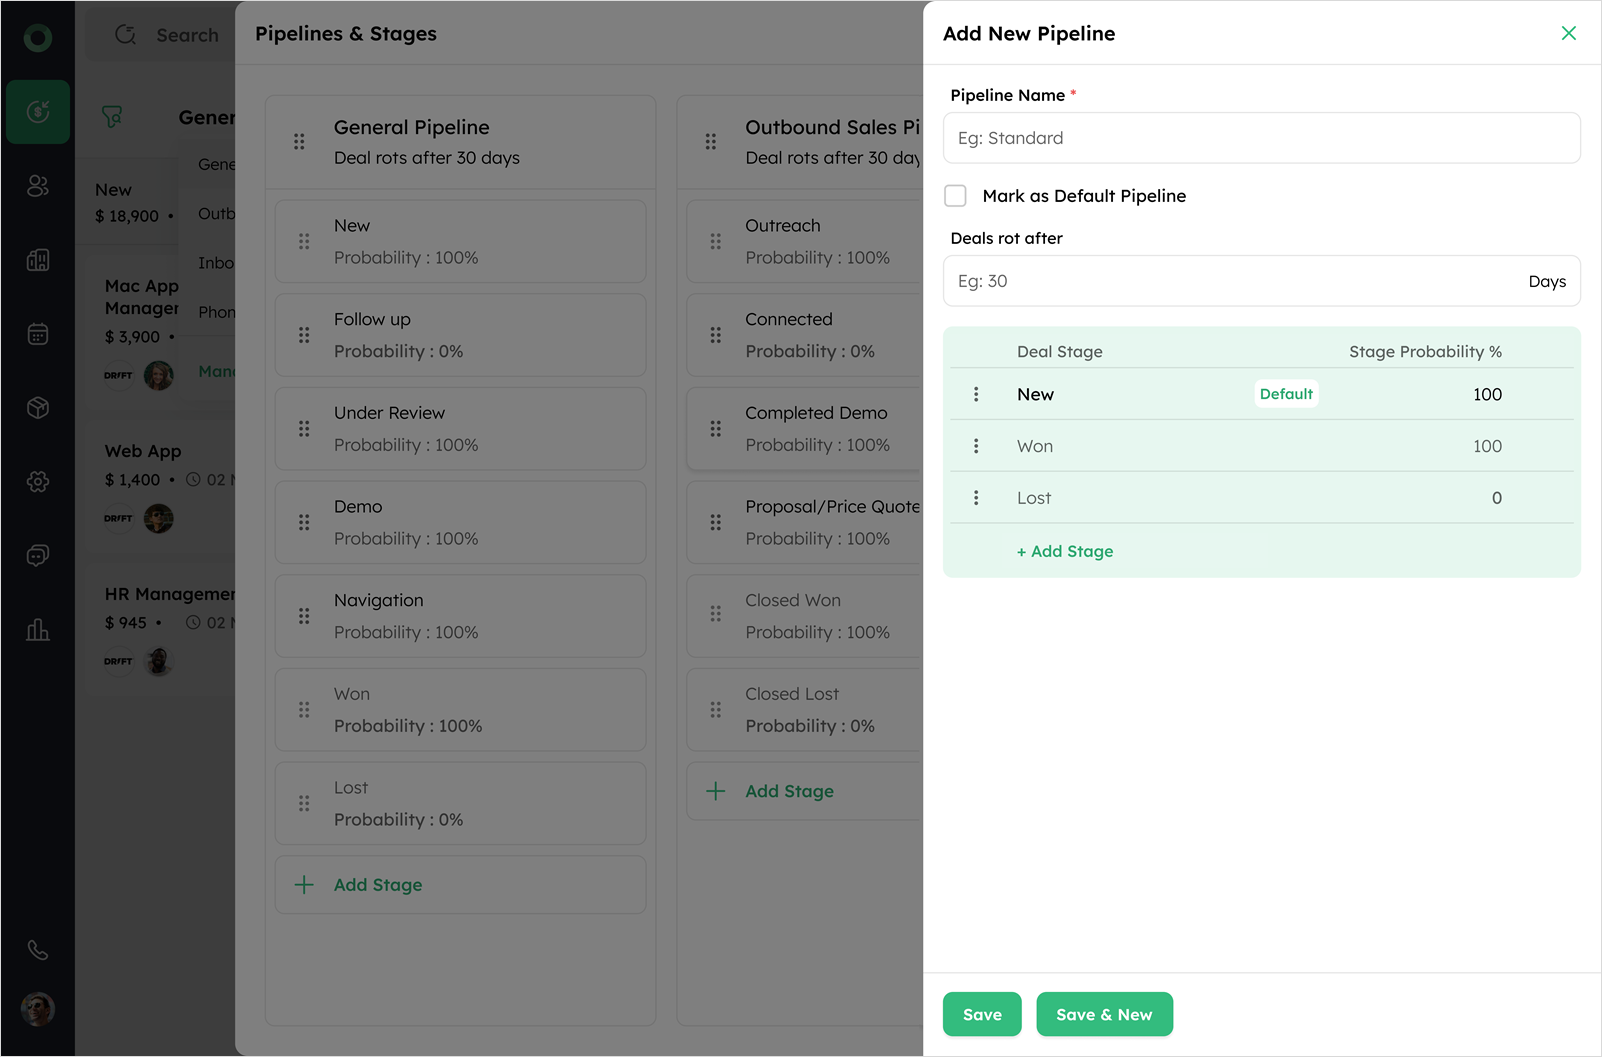
Task: Check Mark as Default Pipeline
Action: point(956,196)
